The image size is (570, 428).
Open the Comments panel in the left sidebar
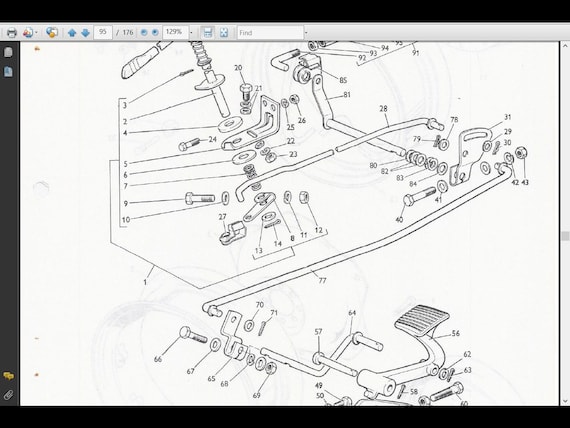[8, 376]
